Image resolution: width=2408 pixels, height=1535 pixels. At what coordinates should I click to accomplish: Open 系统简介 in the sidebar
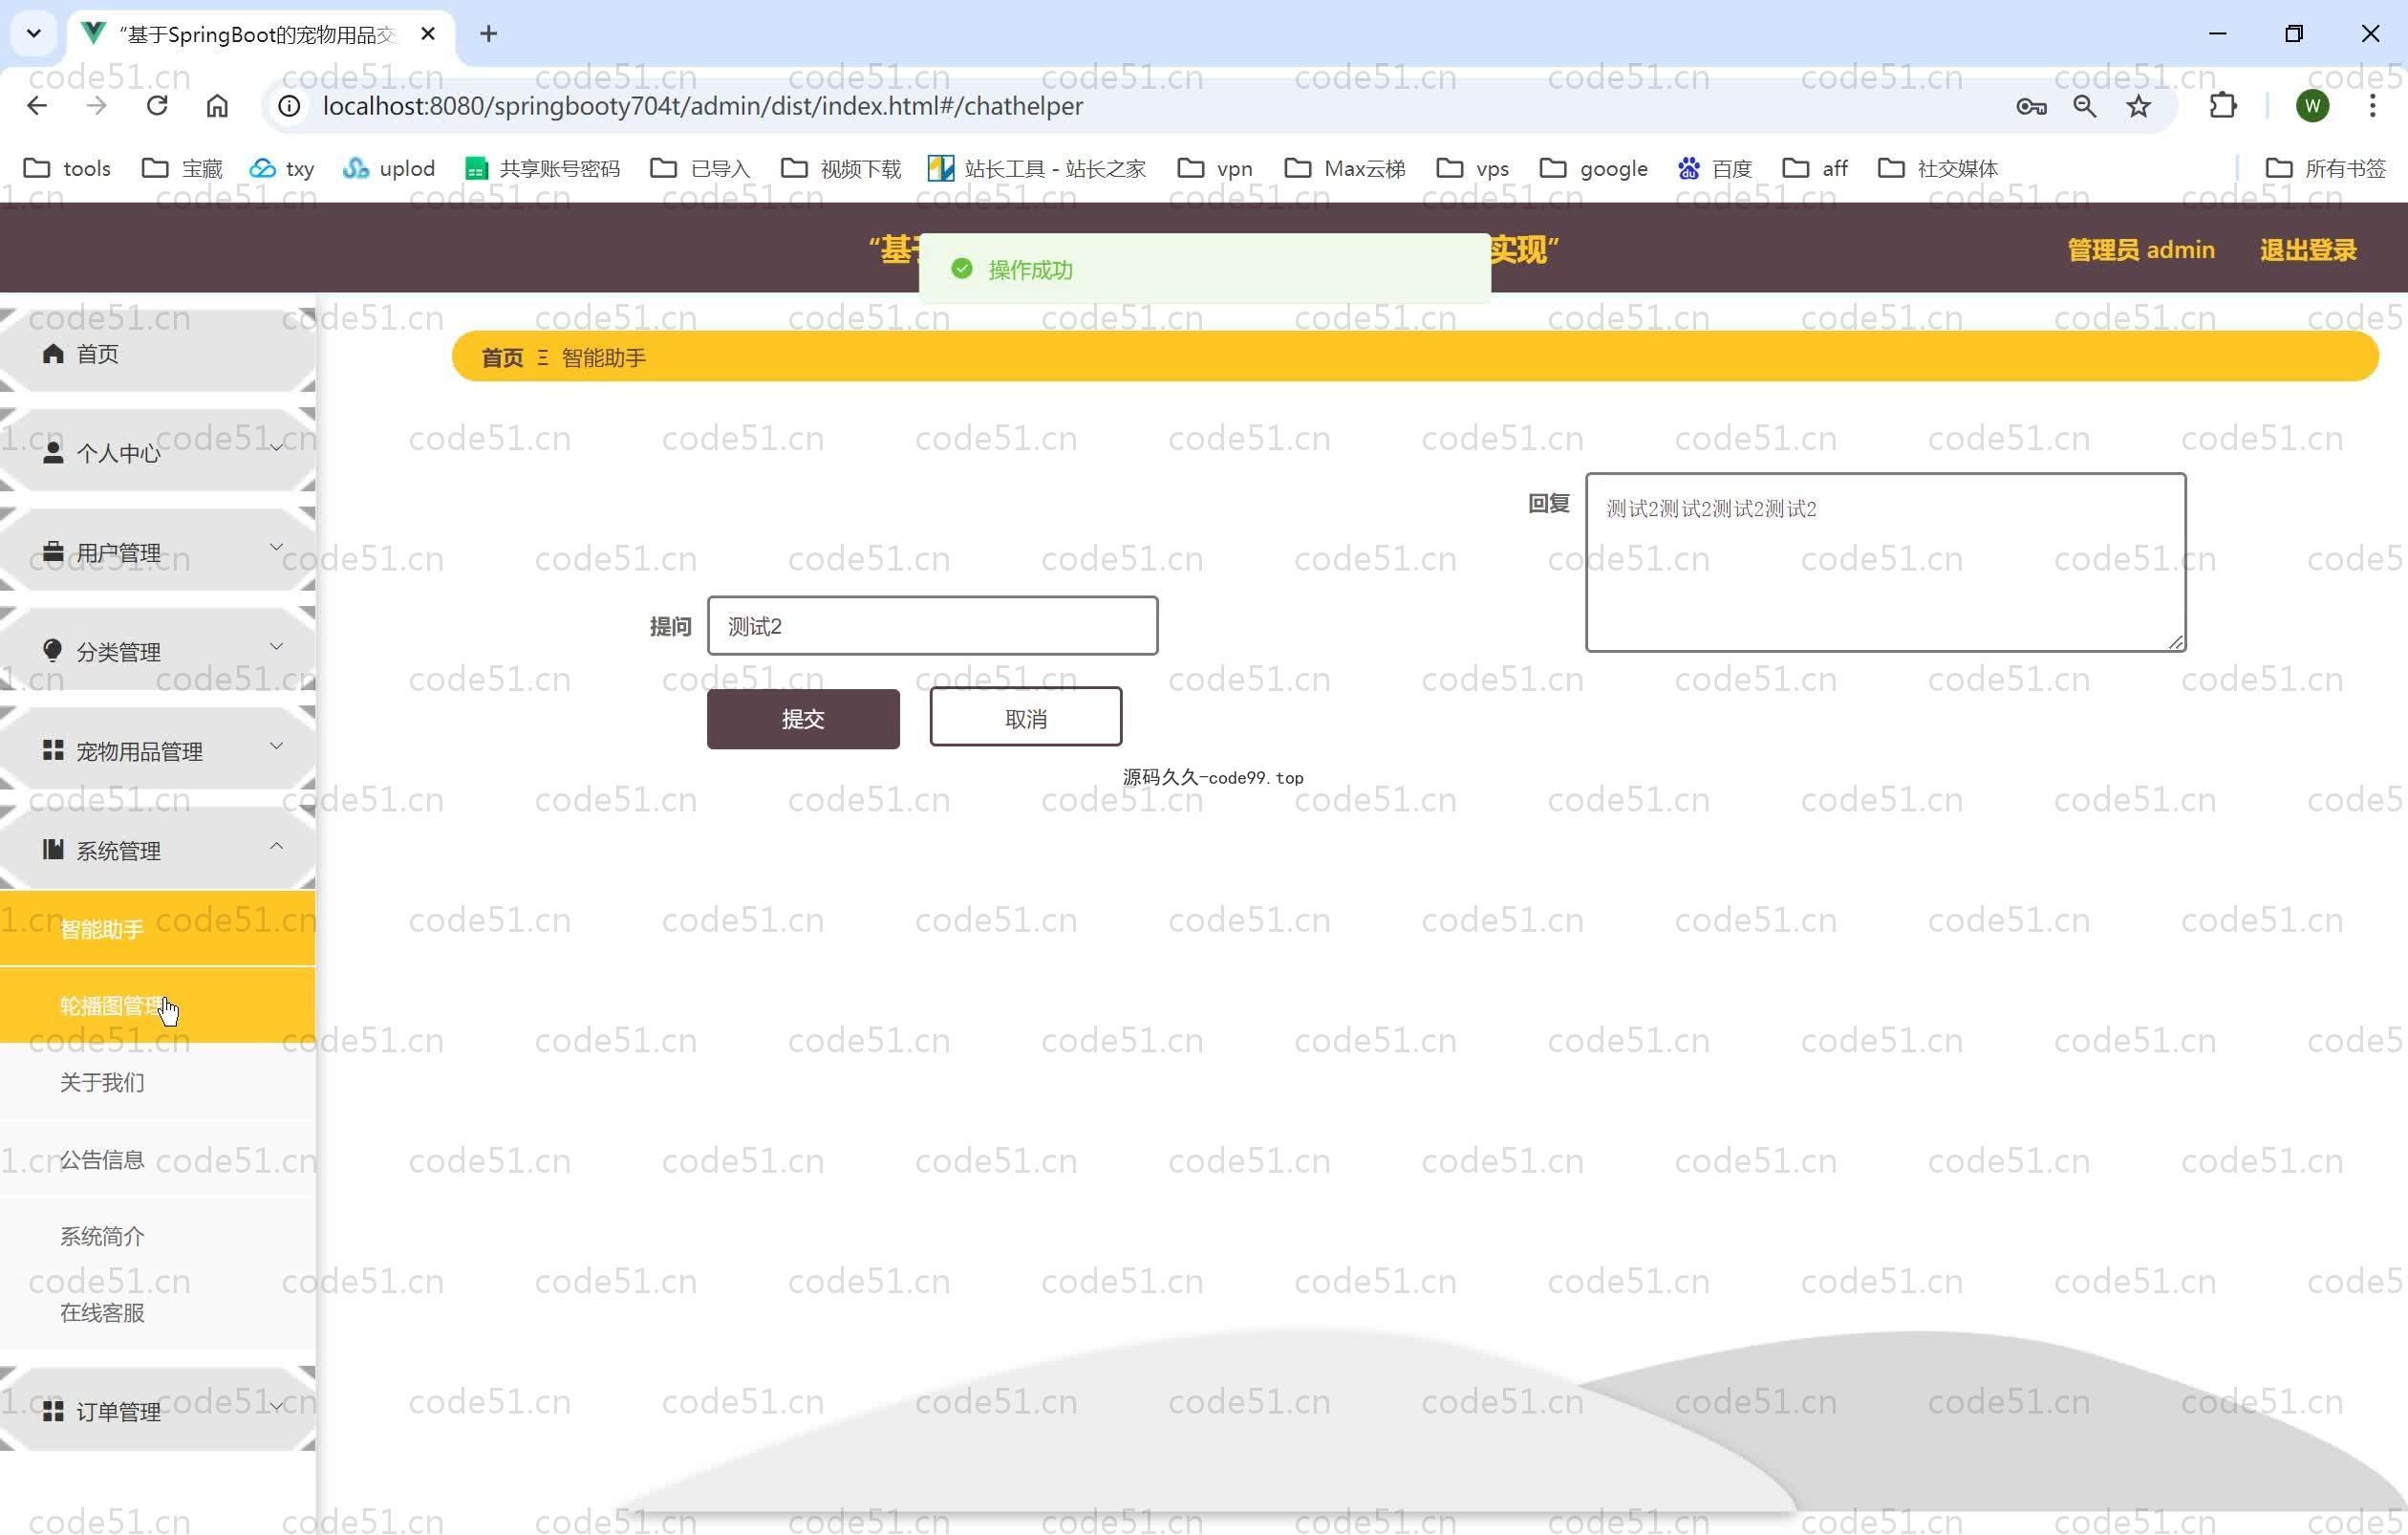(x=157, y=1236)
